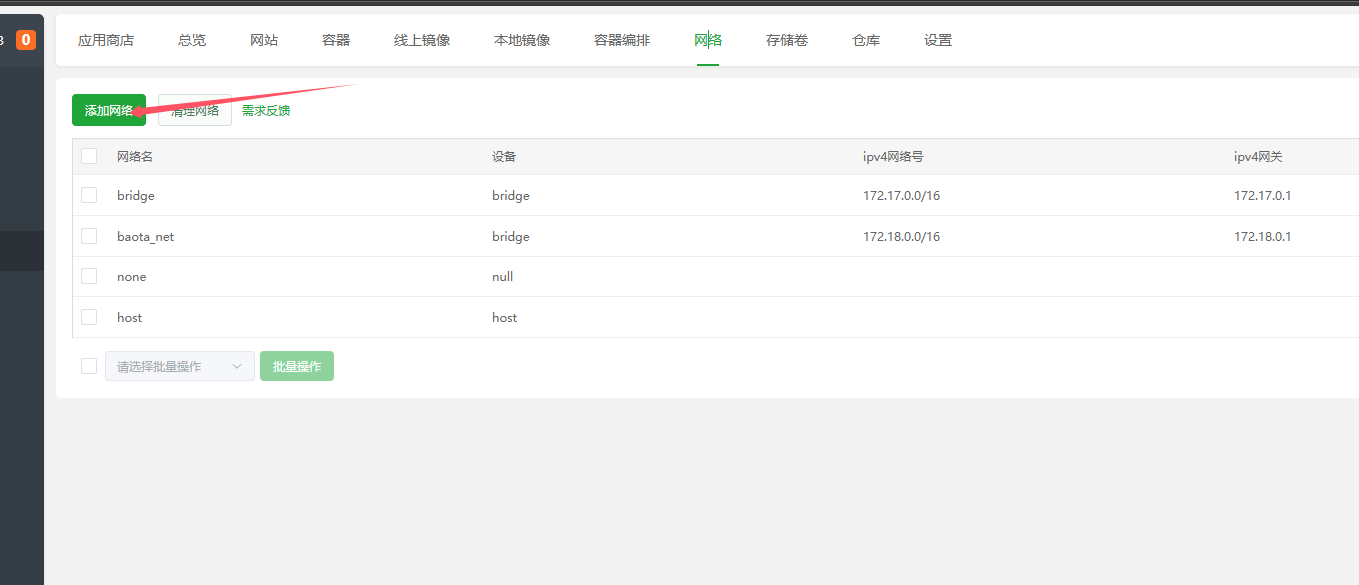This screenshot has width=1359, height=585.
Task: Click the 172.18.0.1 gateway cell
Action: point(1263,237)
